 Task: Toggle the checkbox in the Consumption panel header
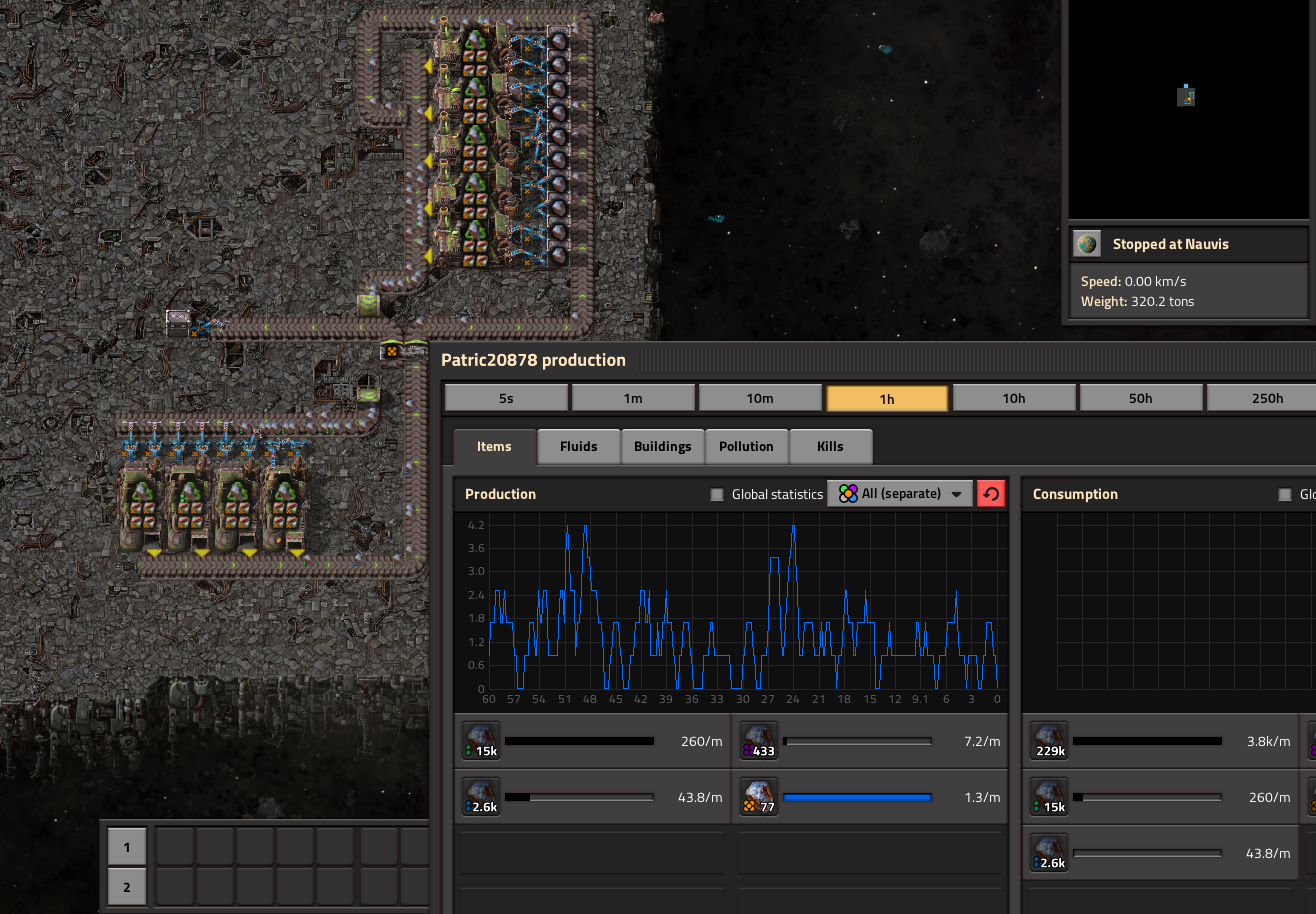(x=1285, y=494)
